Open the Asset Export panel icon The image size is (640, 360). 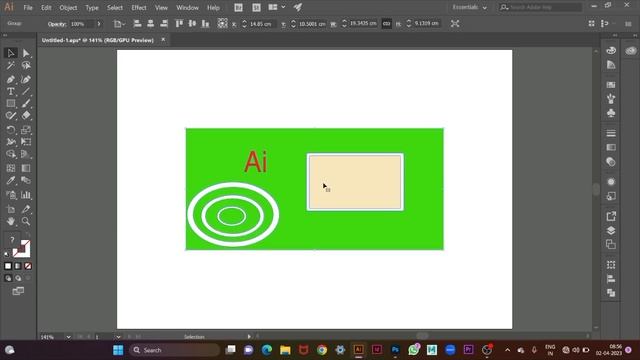tap(611, 216)
